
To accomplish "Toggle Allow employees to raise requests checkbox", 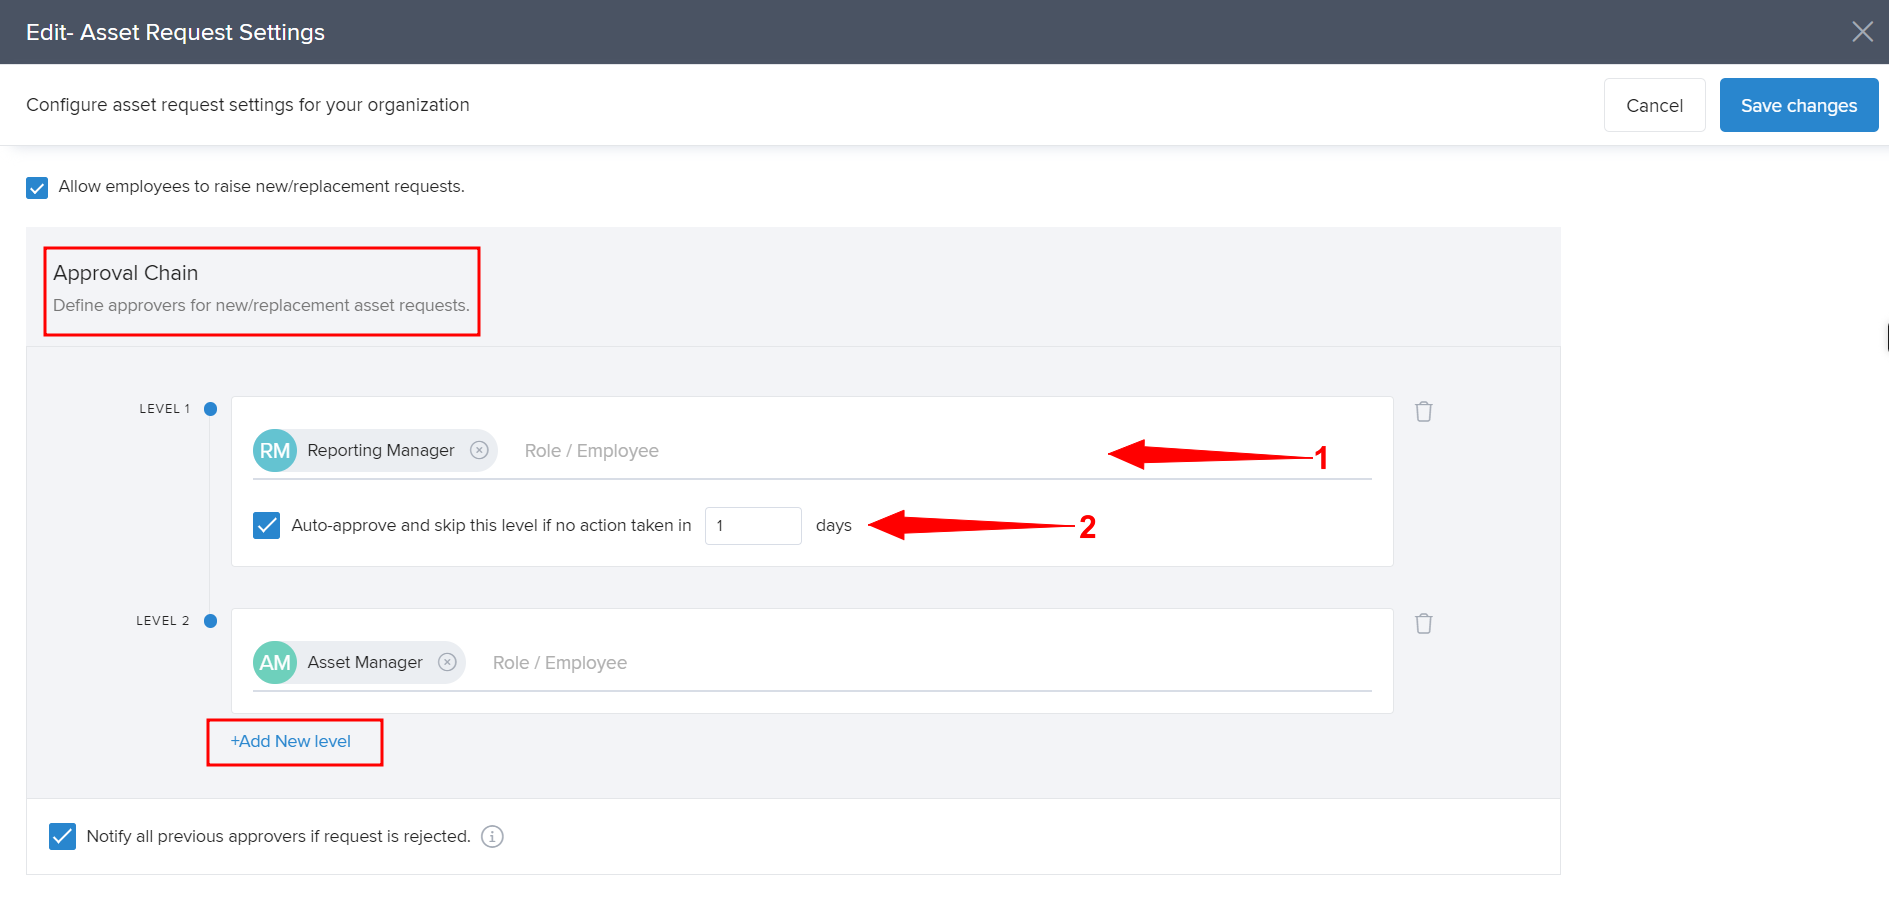I will point(37,188).
